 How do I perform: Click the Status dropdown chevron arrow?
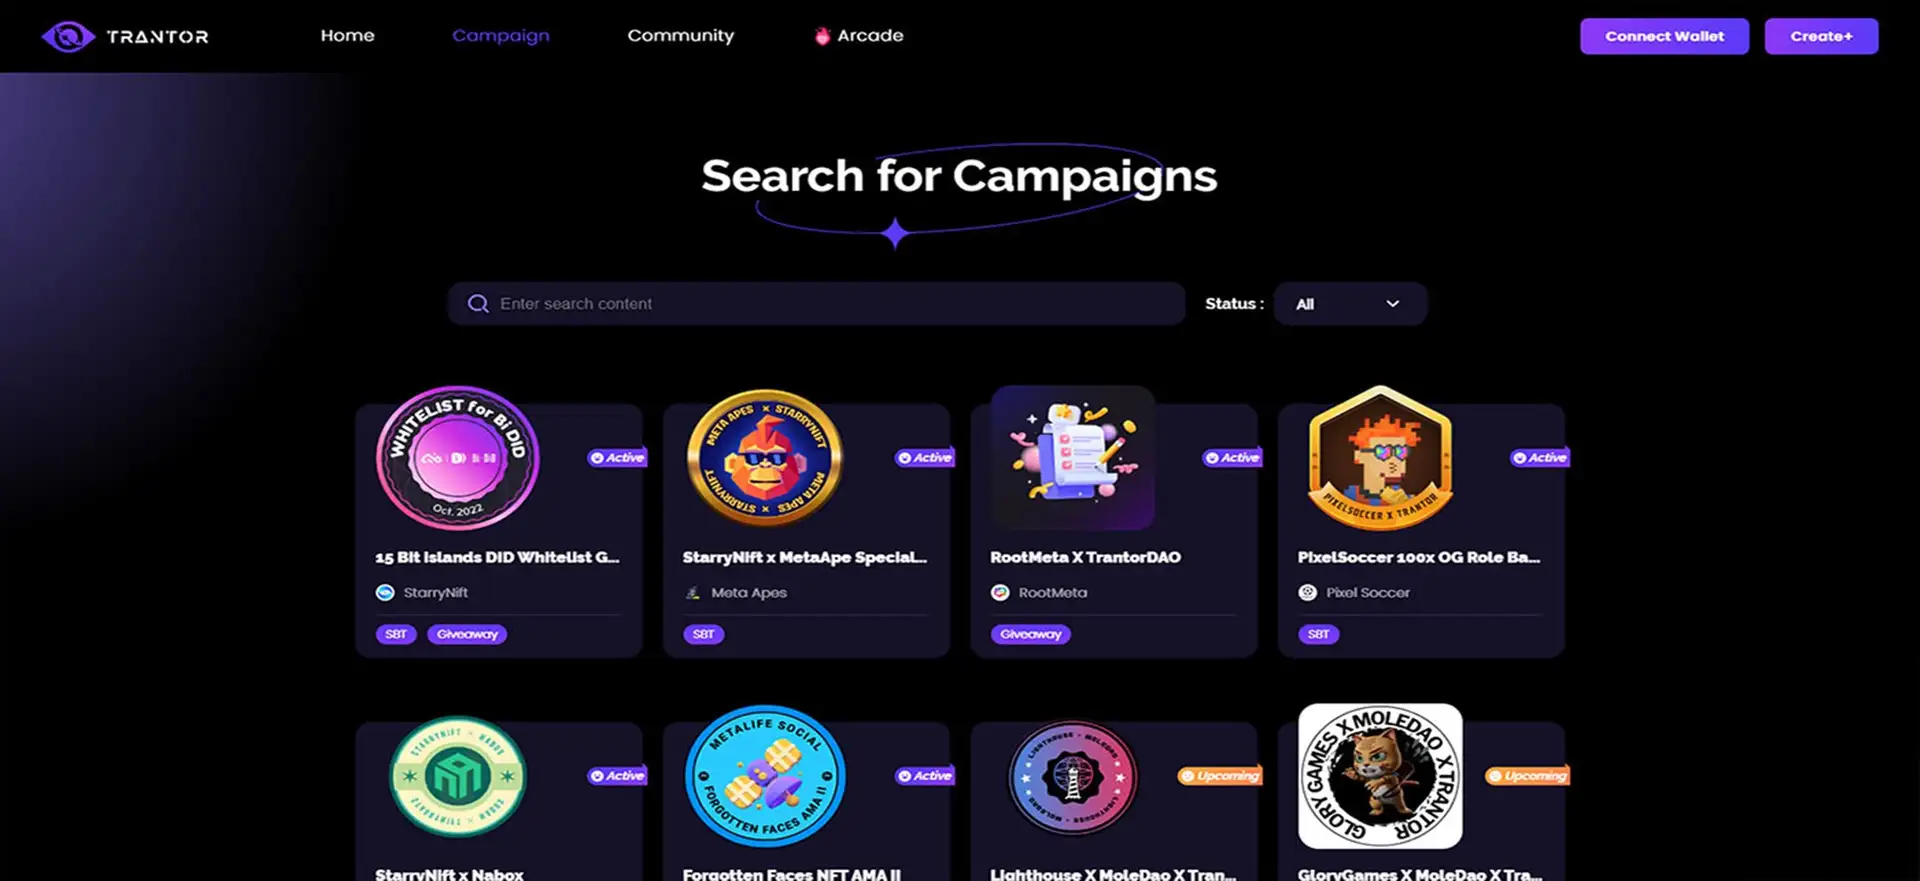[1393, 304]
